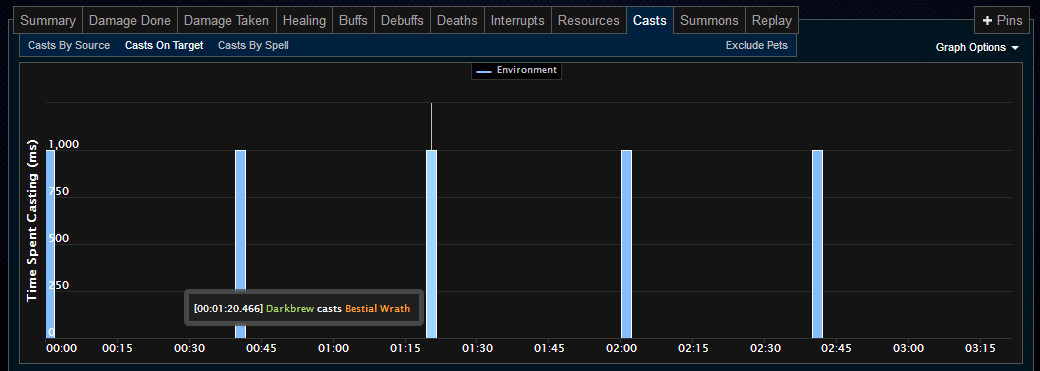Switch to the Replay tab
The image size is (1040, 371).
[x=772, y=21]
